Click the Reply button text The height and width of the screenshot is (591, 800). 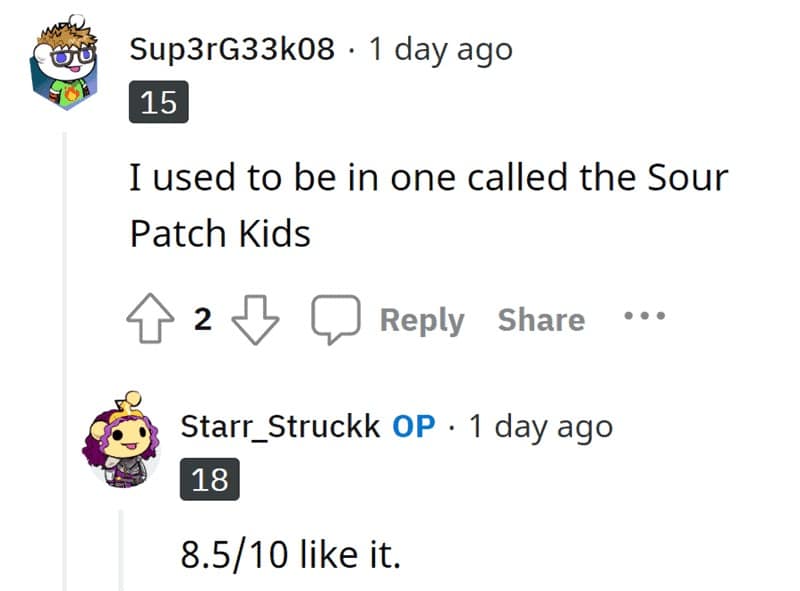click(422, 321)
